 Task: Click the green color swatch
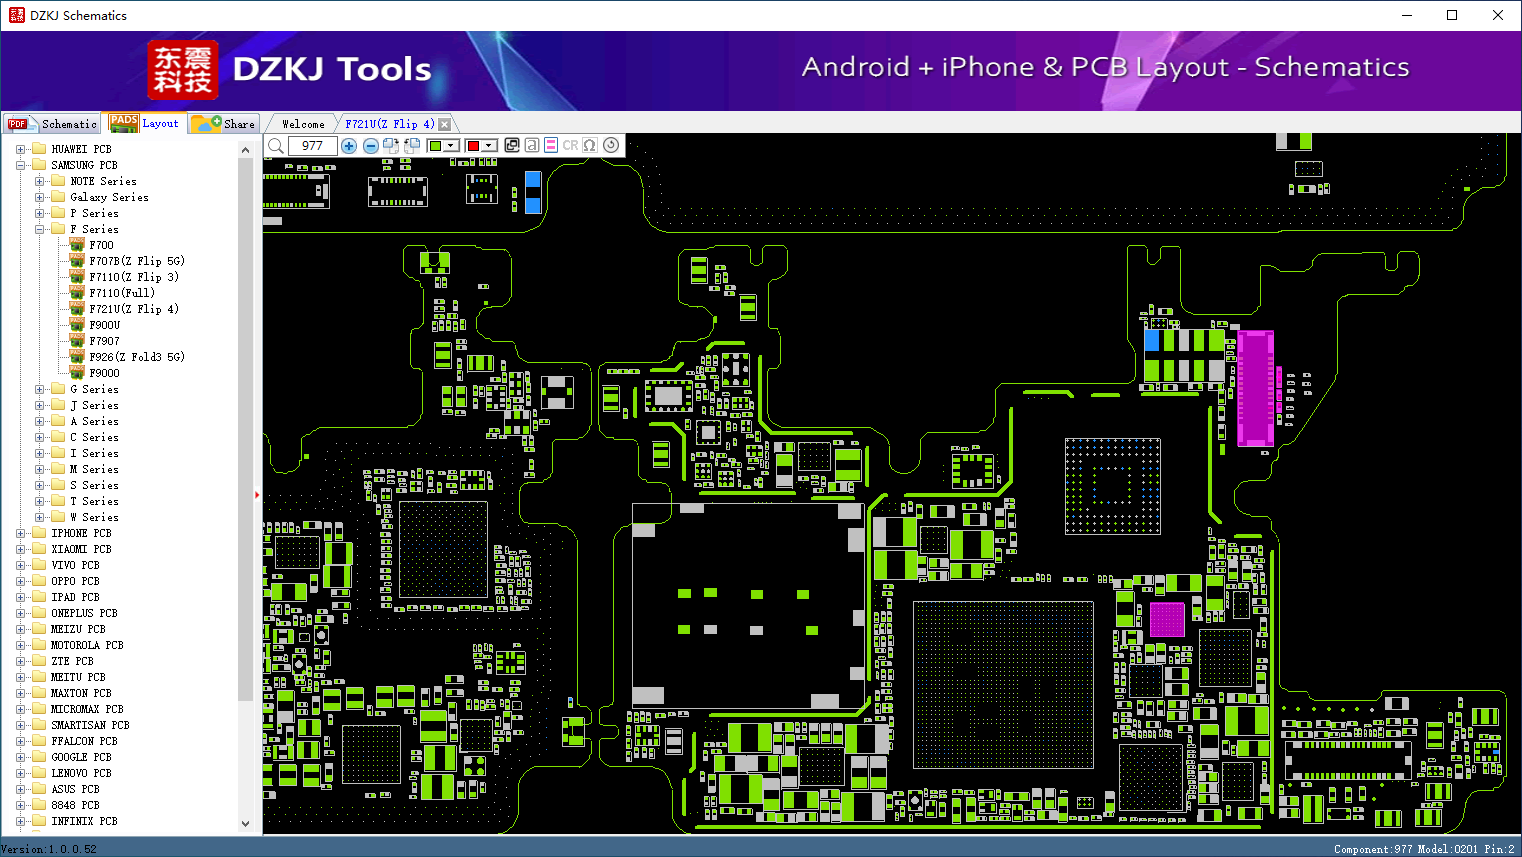coord(435,146)
